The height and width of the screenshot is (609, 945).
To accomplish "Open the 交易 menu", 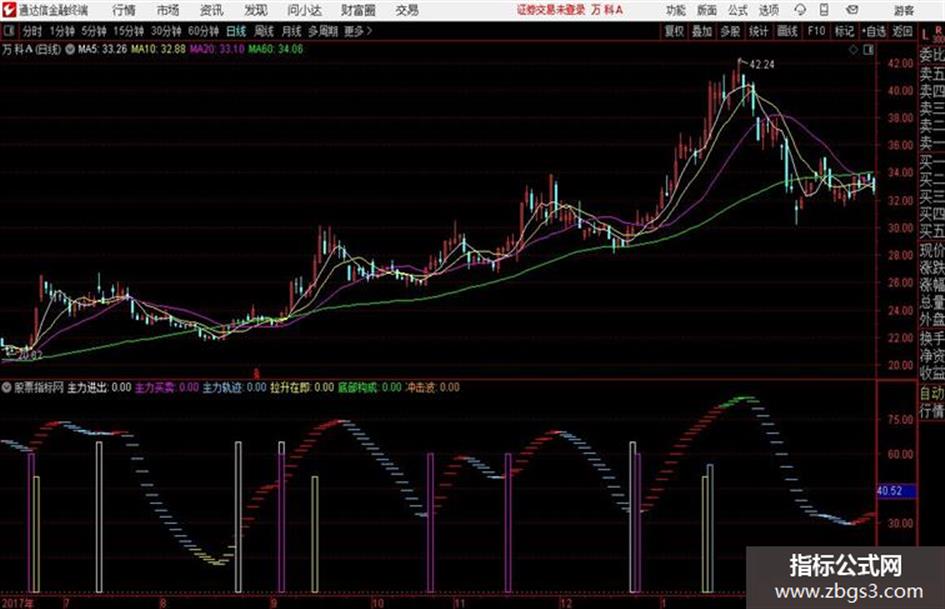I will pos(407,10).
